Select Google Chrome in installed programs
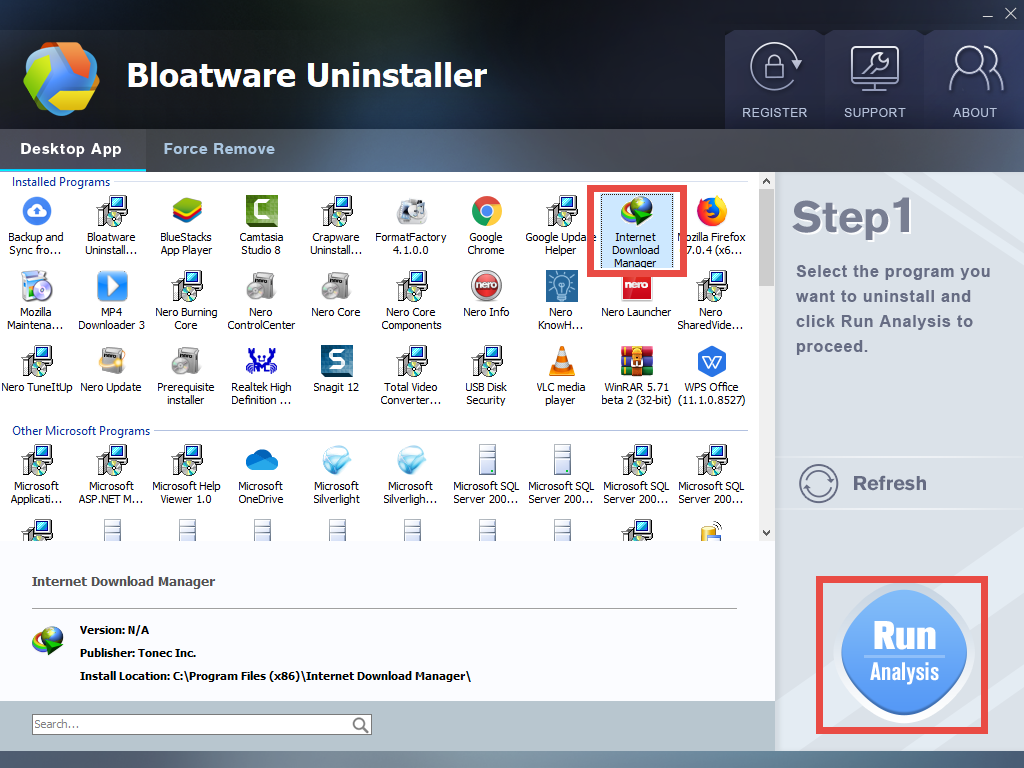The image size is (1024, 768). (x=486, y=225)
